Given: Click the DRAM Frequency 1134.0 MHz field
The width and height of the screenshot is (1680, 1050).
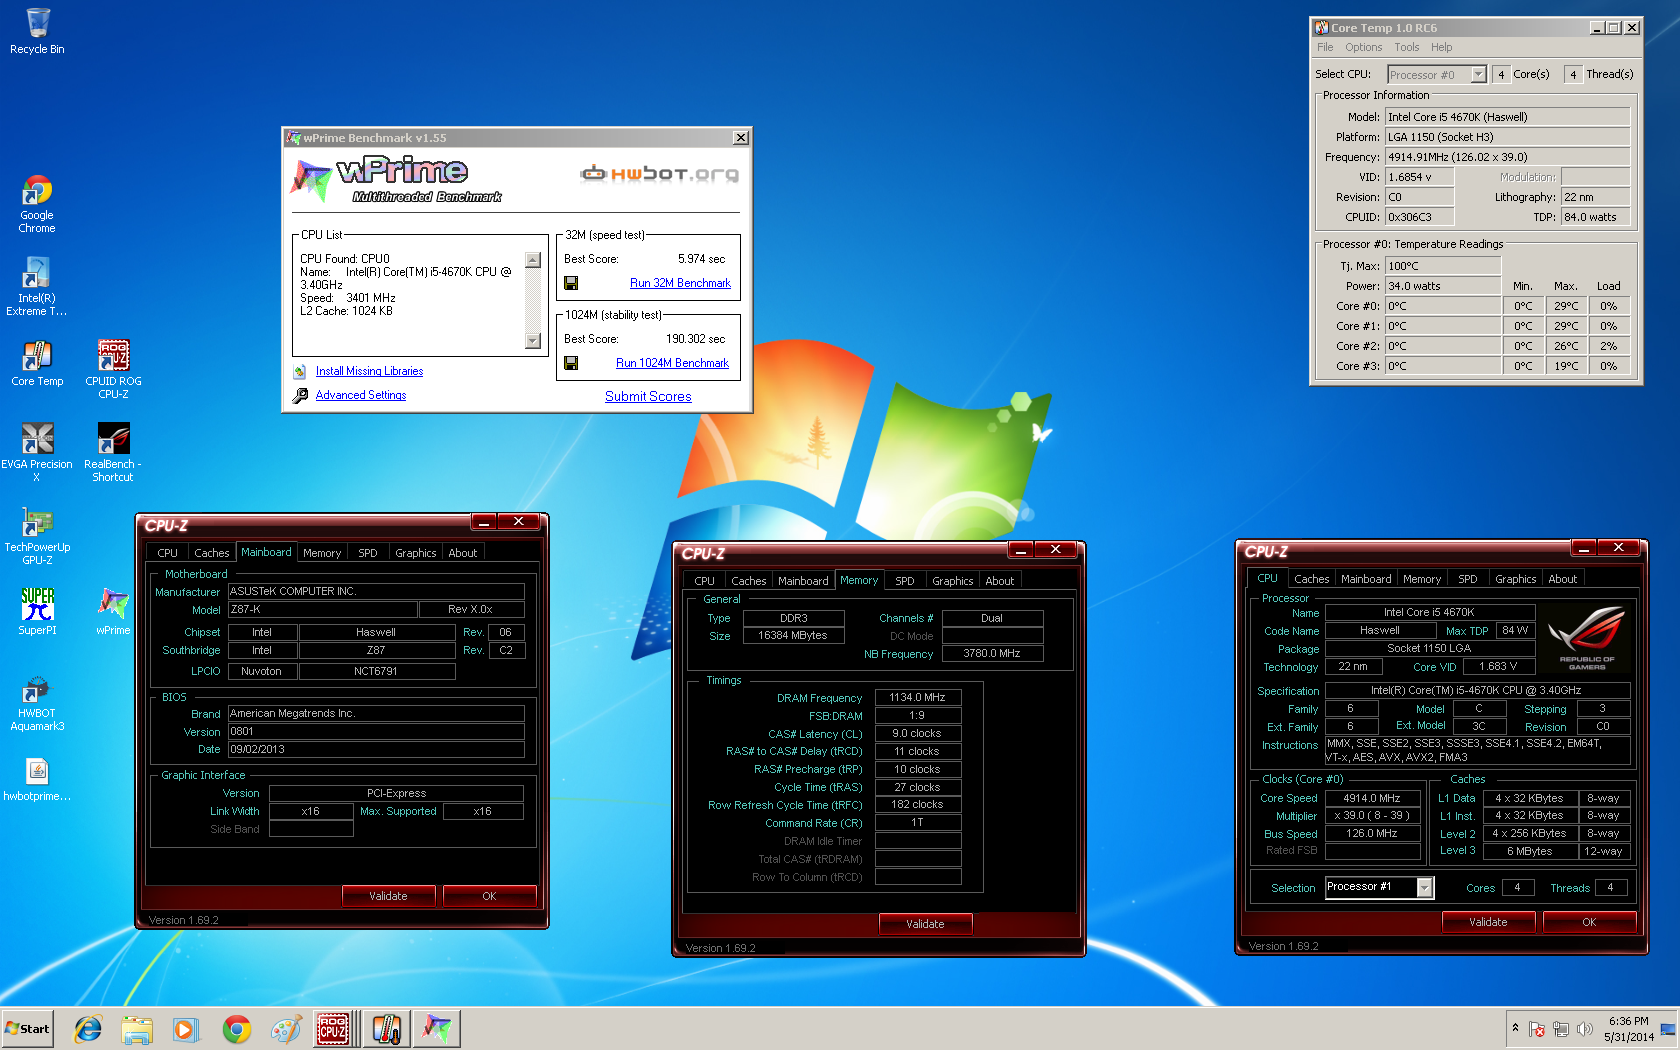Looking at the screenshot, I should click(x=918, y=697).
